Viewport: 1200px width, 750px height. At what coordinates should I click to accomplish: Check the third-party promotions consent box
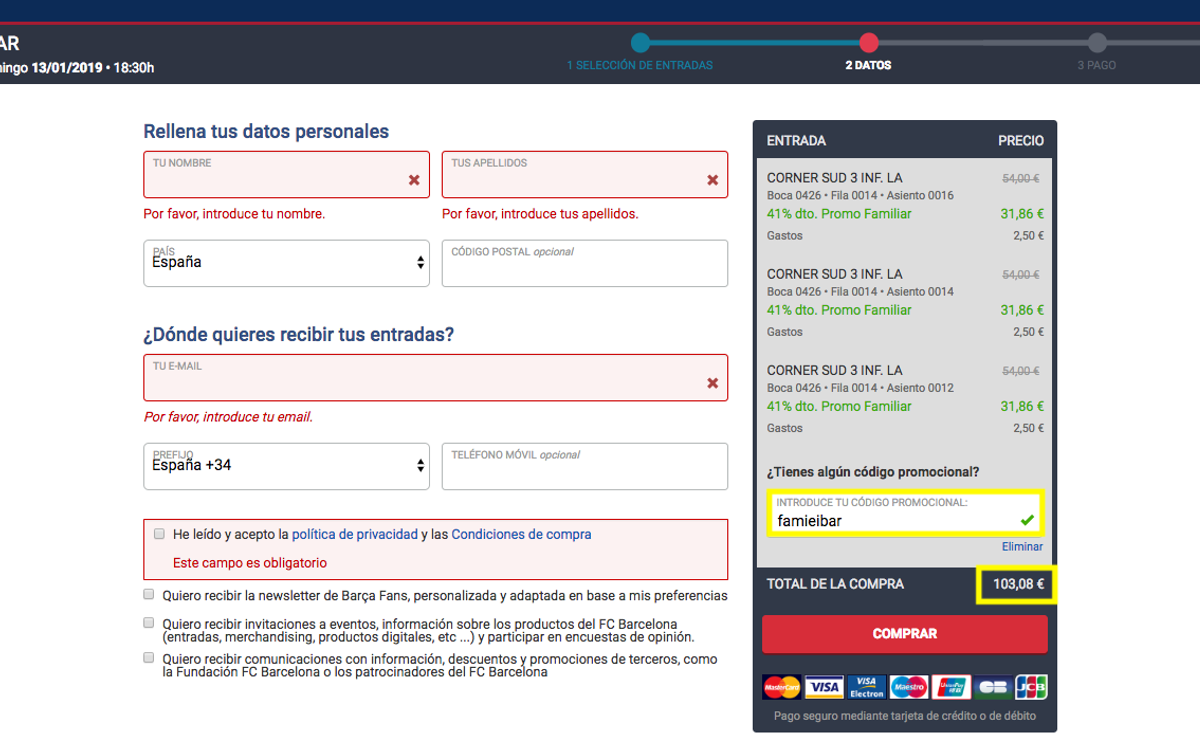(148, 657)
